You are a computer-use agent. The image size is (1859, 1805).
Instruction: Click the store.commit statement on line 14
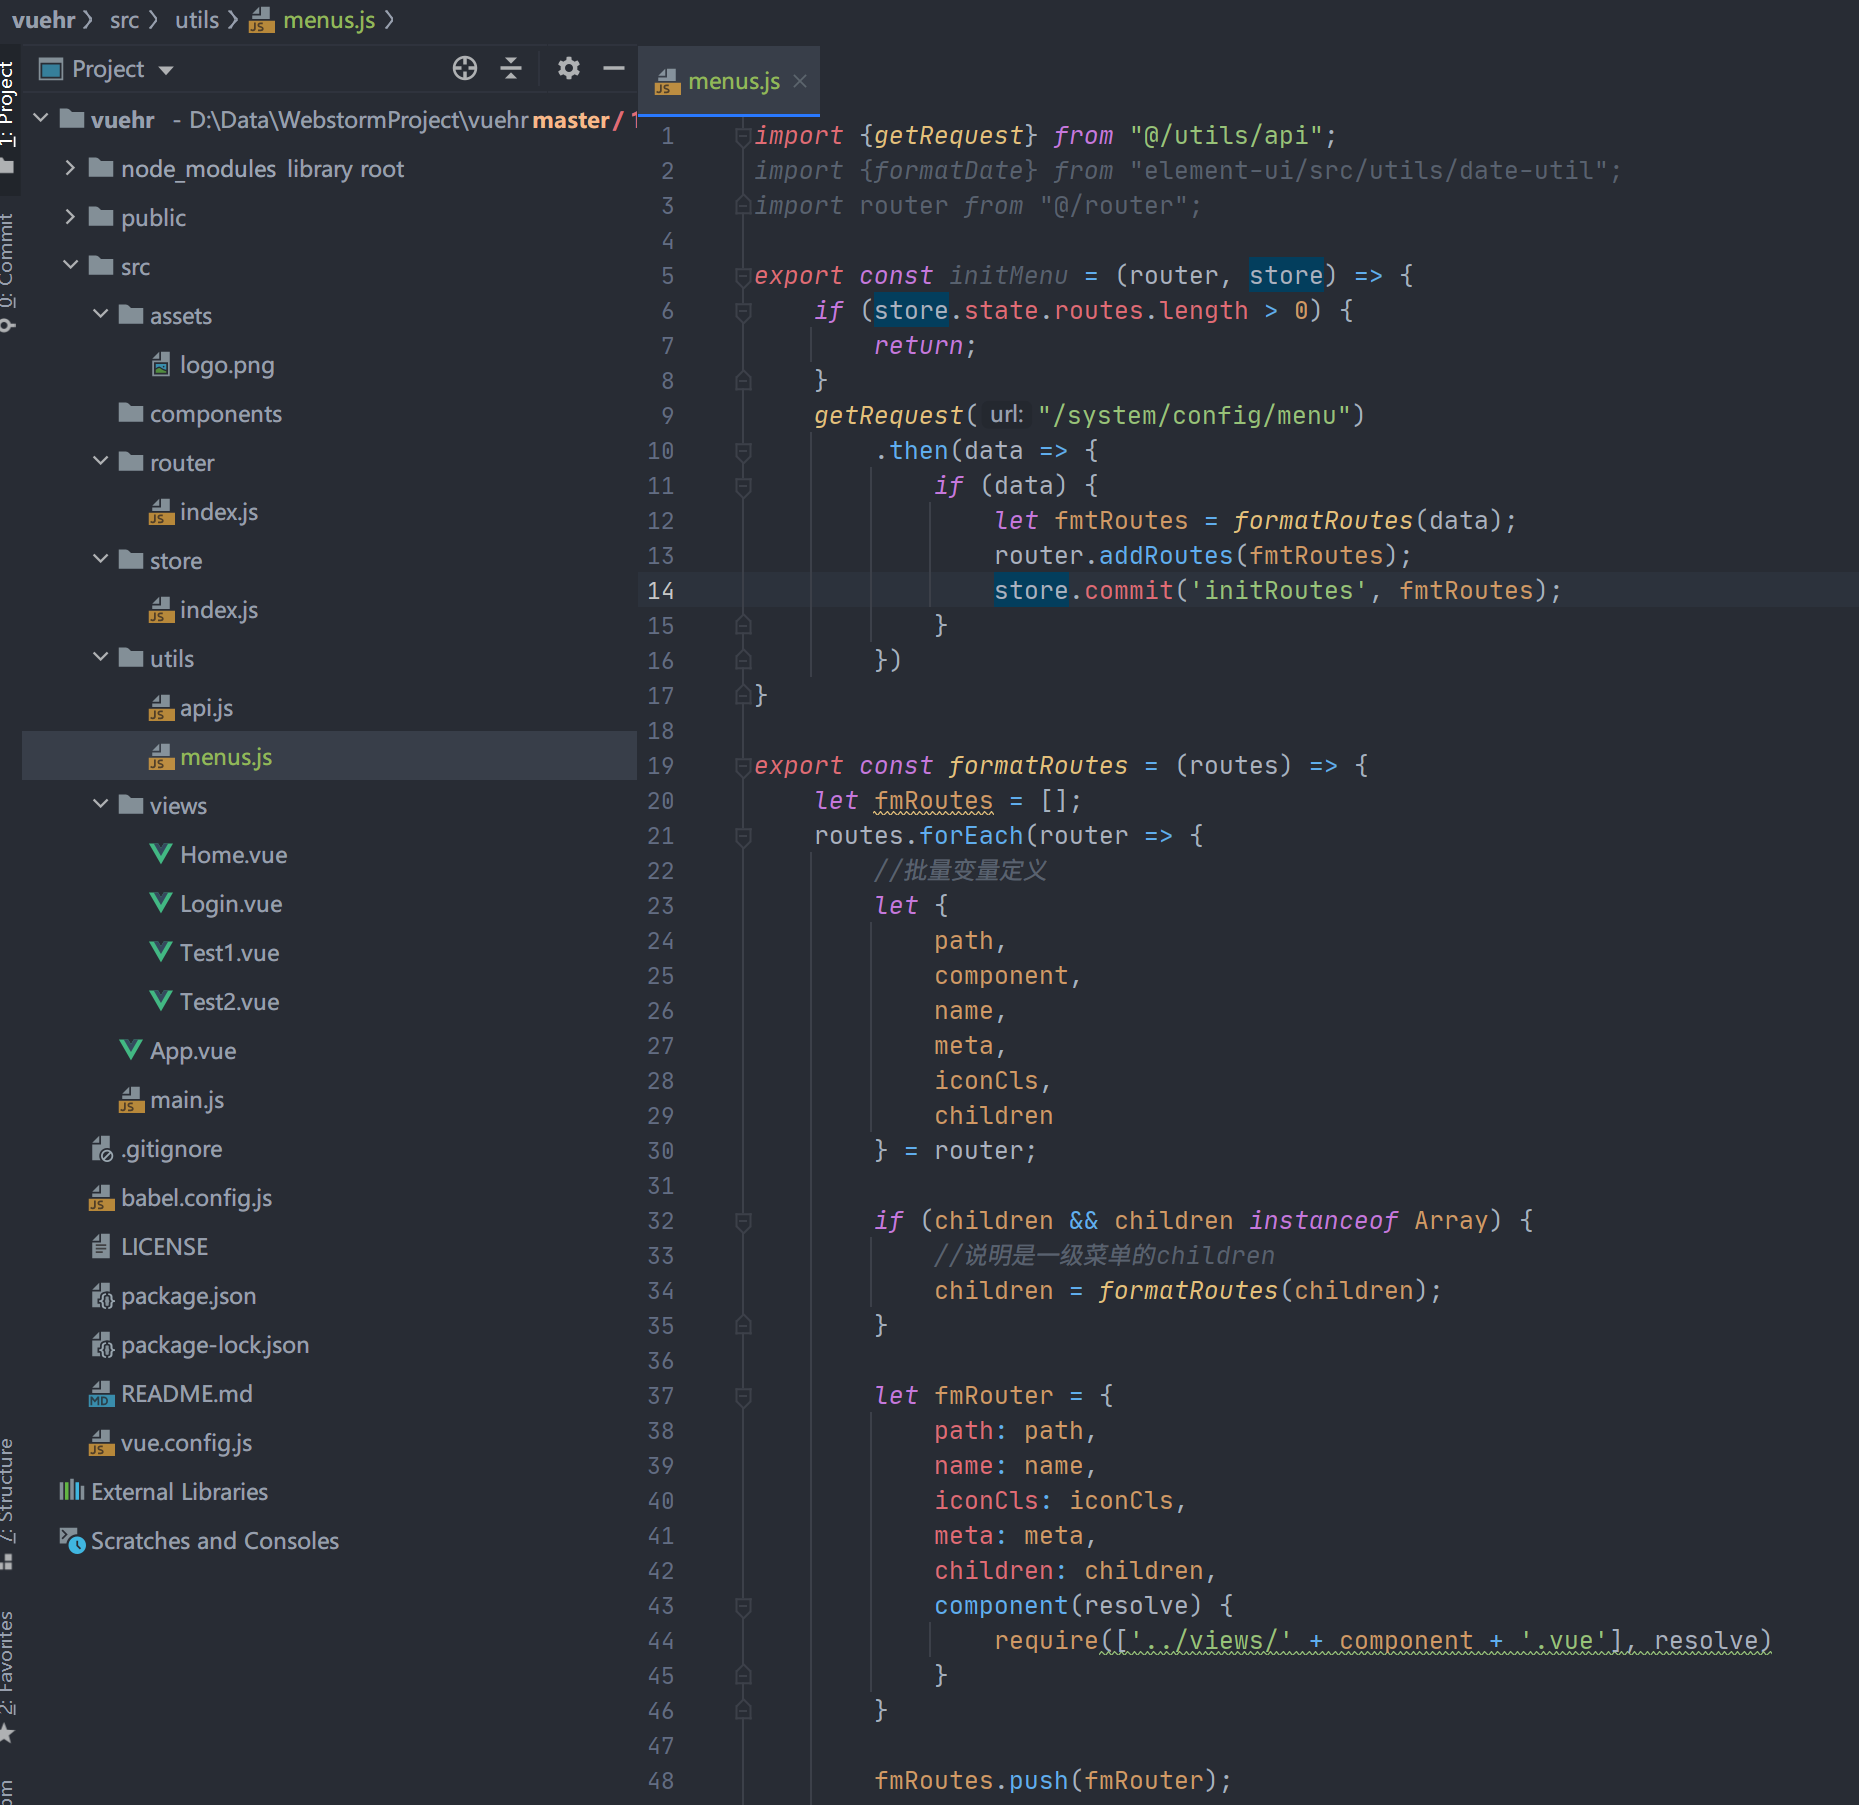pos(1277,591)
